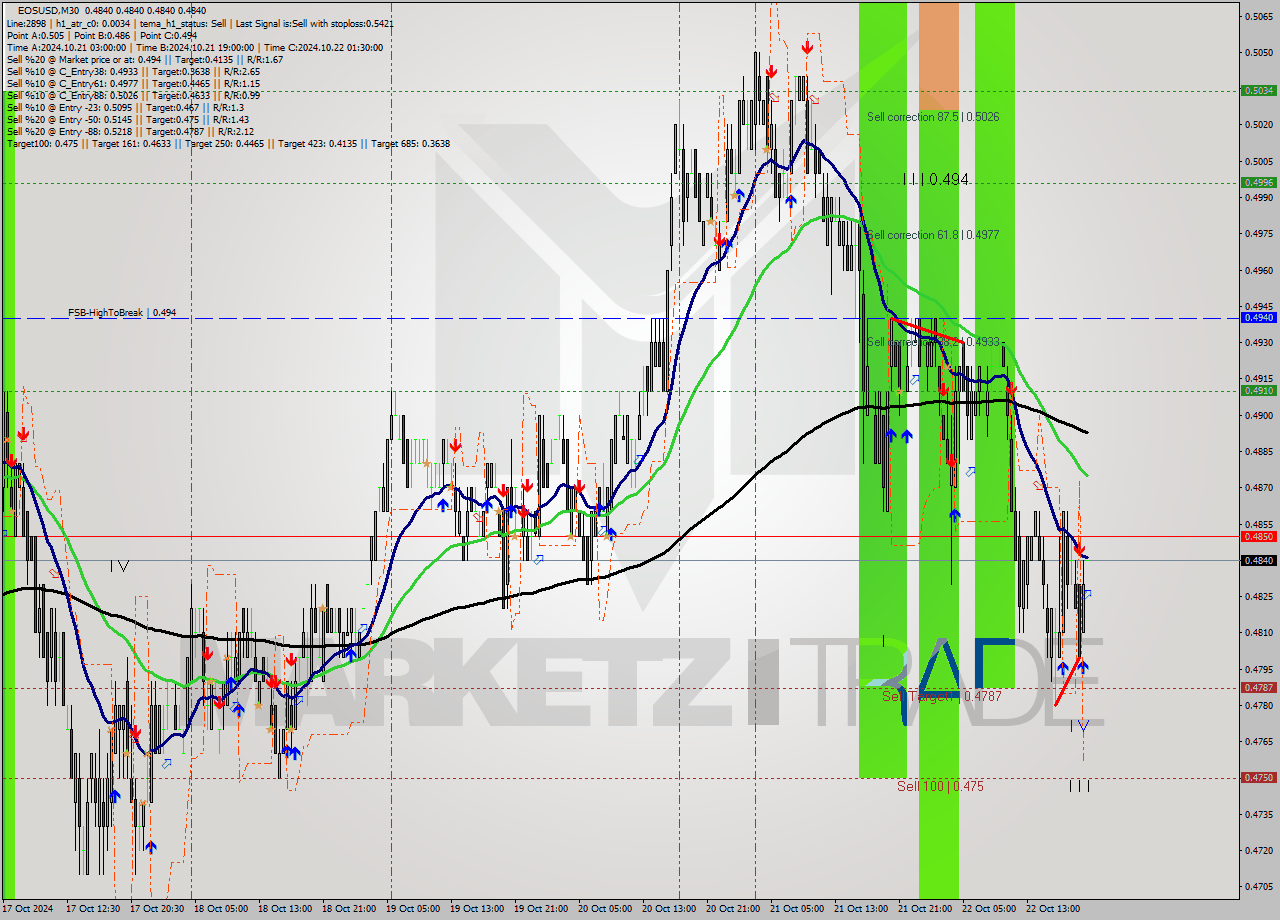Click the blue 0.4940 price tag
Viewport: 1280px width, 920px height.
pyautogui.click(x=1257, y=317)
